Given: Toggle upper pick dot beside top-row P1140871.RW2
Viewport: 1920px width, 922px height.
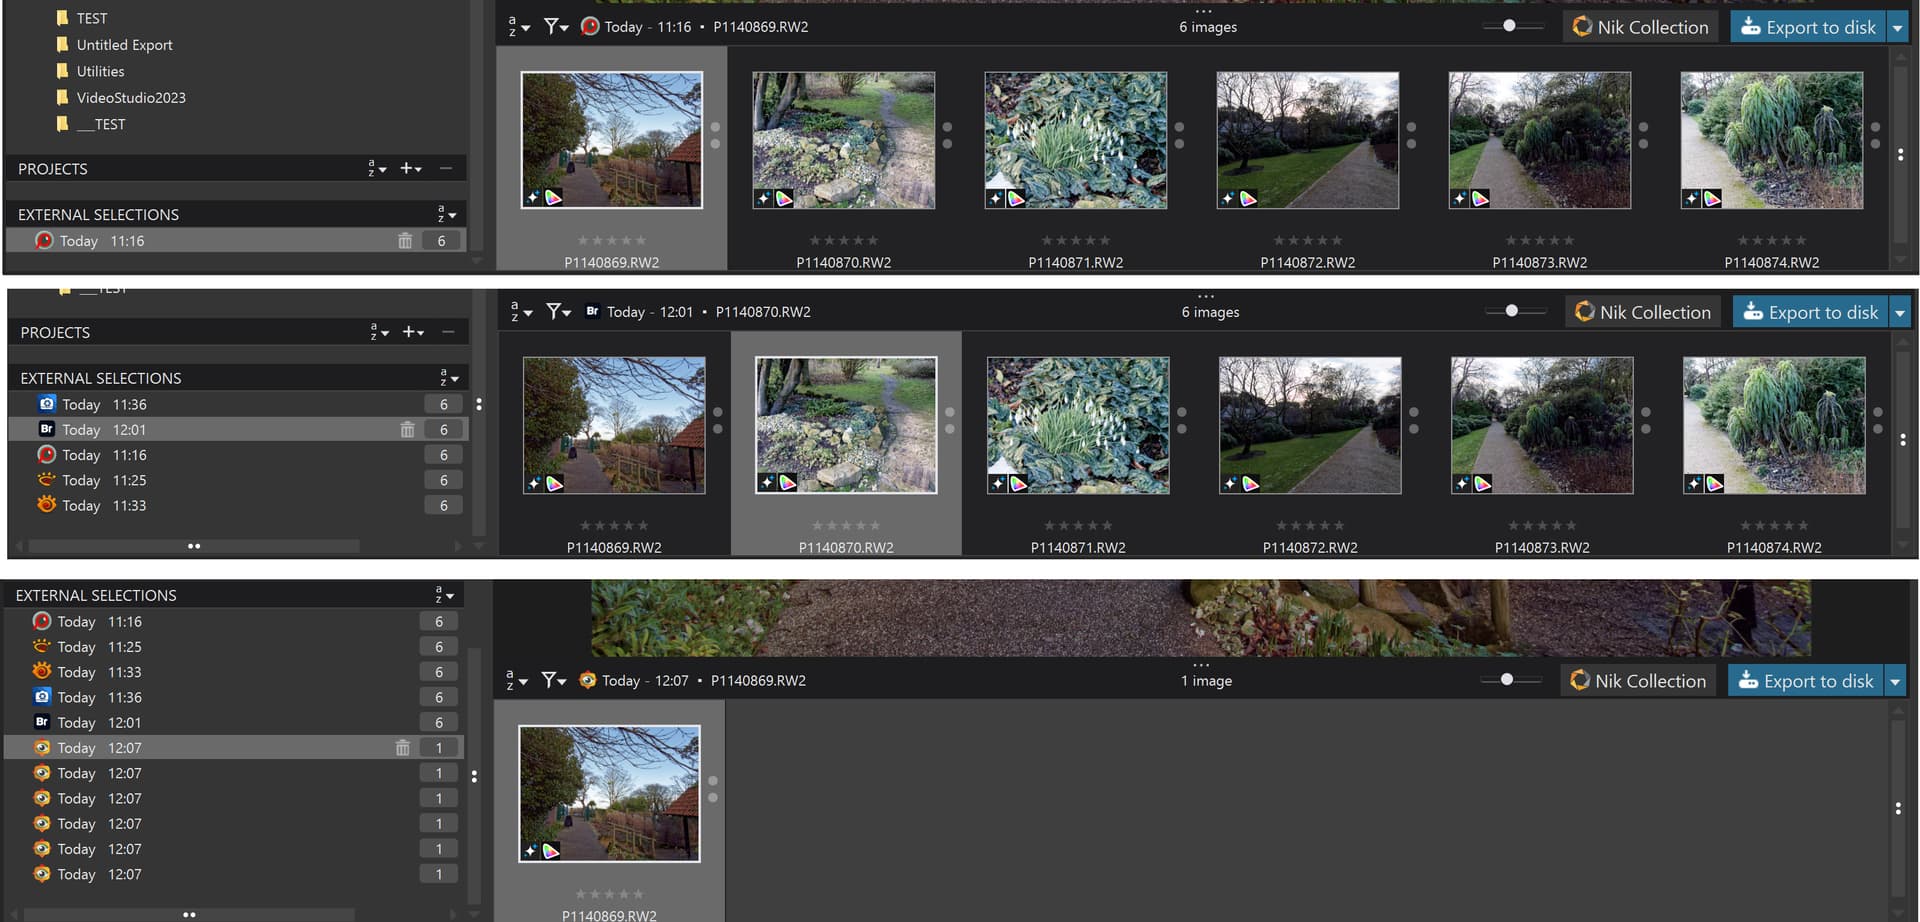Looking at the screenshot, I should 1179,128.
